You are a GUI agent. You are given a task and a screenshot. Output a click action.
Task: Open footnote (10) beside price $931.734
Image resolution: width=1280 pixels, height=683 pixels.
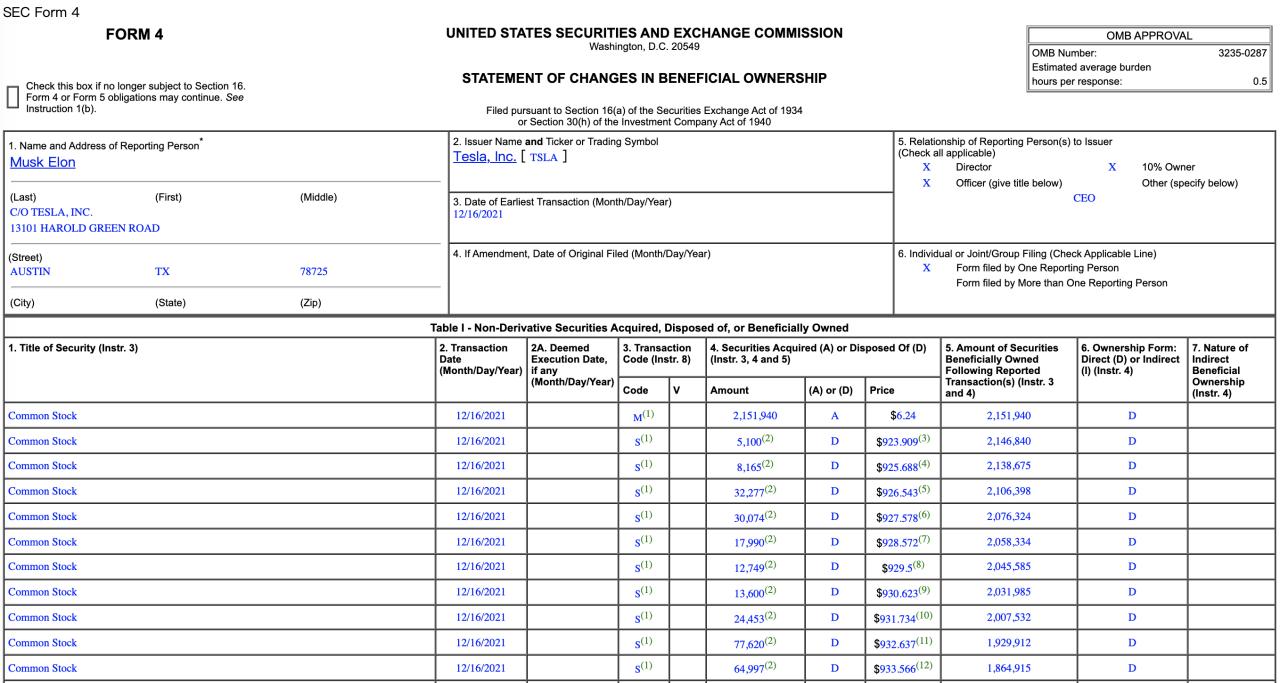[x=925, y=615]
